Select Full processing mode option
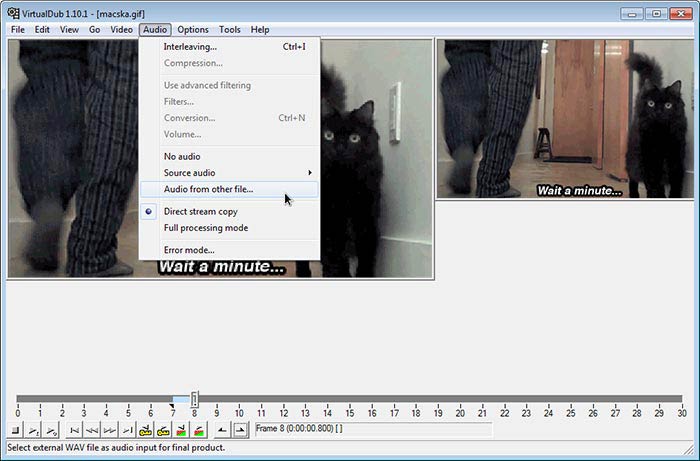Image resolution: width=700 pixels, height=461 pixels. pyautogui.click(x=205, y=228)
